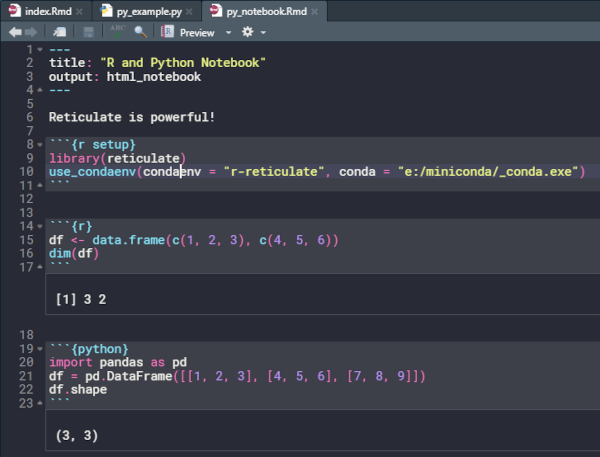This screenshot has width=600, height=457.
Task: Click the "Reticulate is powerful!" line
Action: pyautogui.click(x=132, y=117)
